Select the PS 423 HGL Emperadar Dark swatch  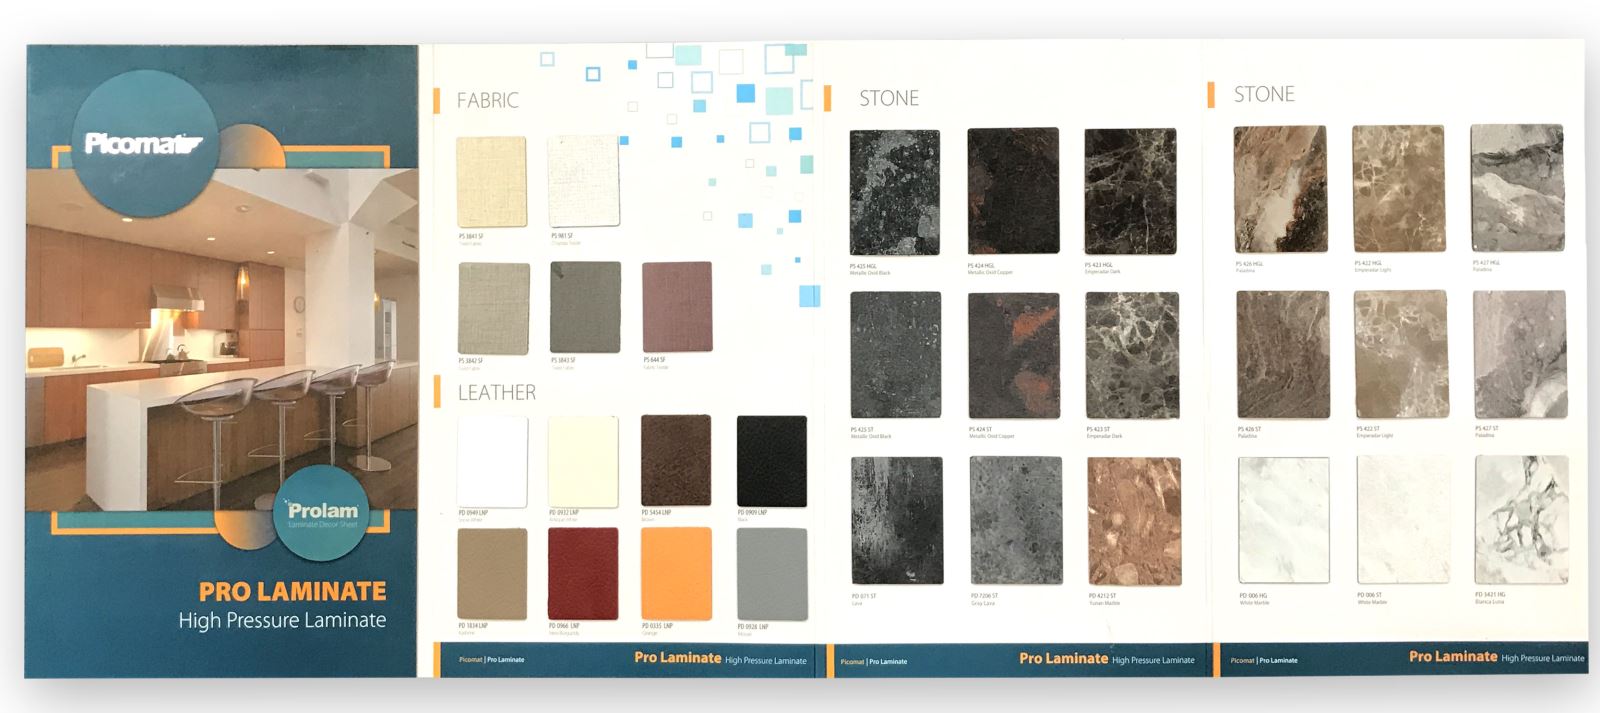tap(1131, 192)
